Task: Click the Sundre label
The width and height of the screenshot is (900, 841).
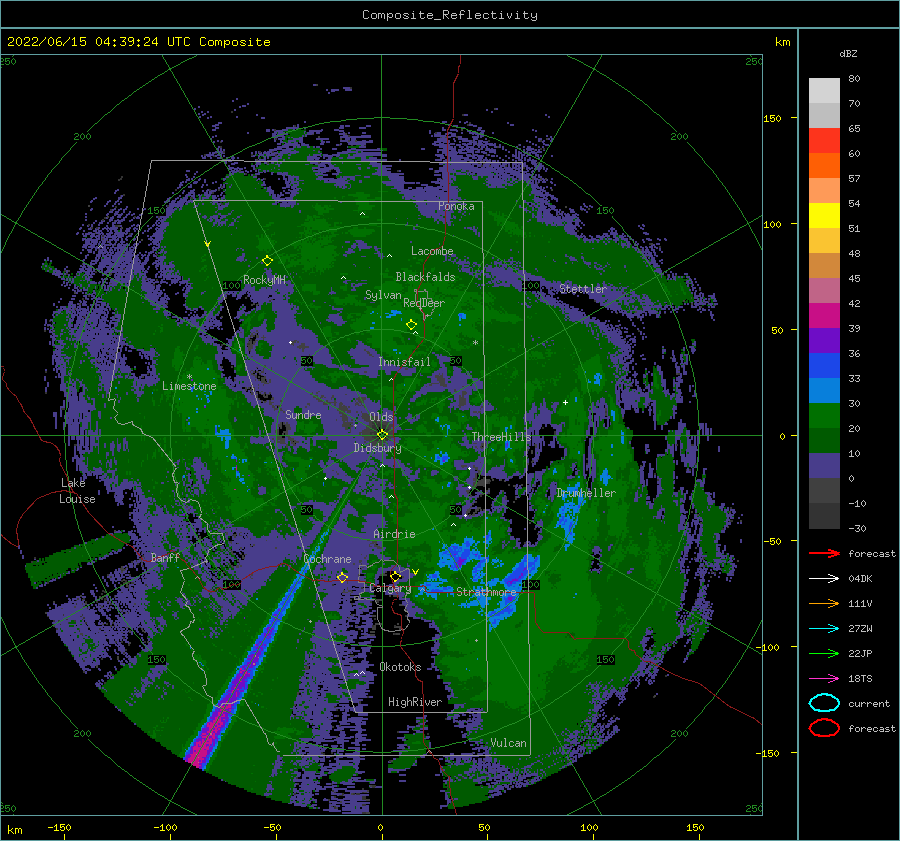Action: click(303, 414)
